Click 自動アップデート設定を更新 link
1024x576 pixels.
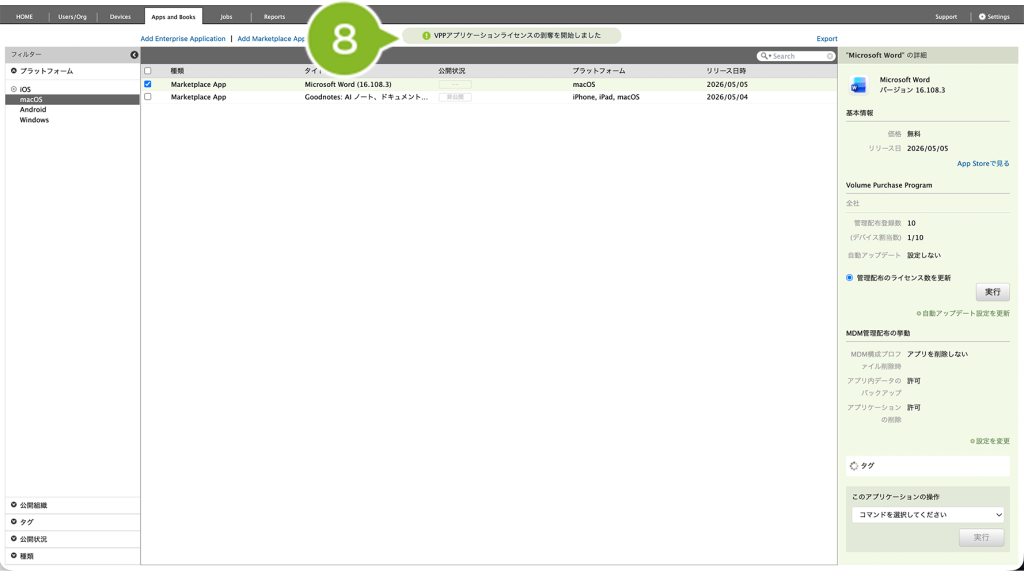coord(963,314)
